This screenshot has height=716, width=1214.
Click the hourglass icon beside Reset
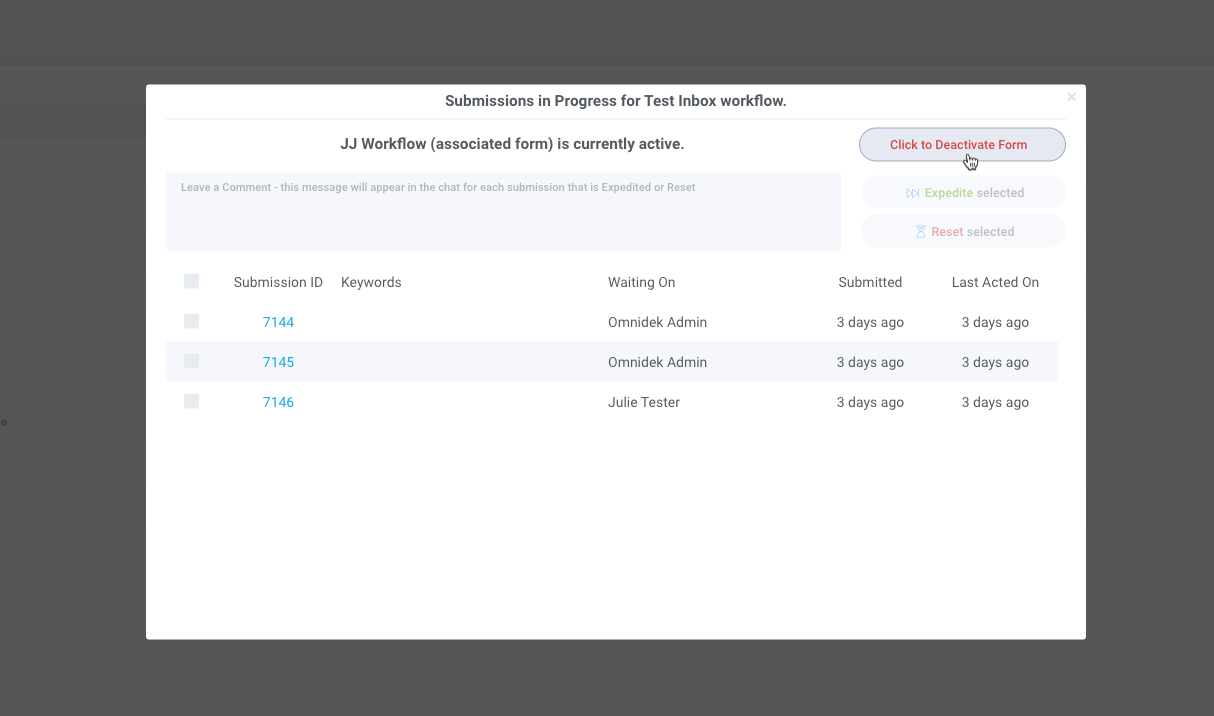tap(921, 232)
